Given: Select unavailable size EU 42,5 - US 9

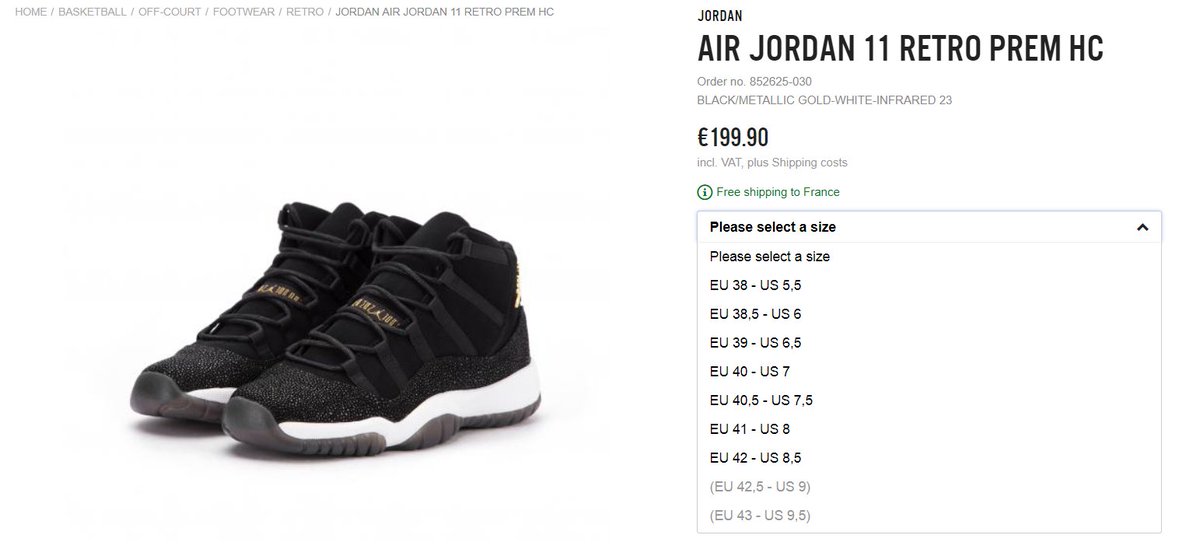Looking at the screenshot, I should pyautogui.click(x=929, y=487).
